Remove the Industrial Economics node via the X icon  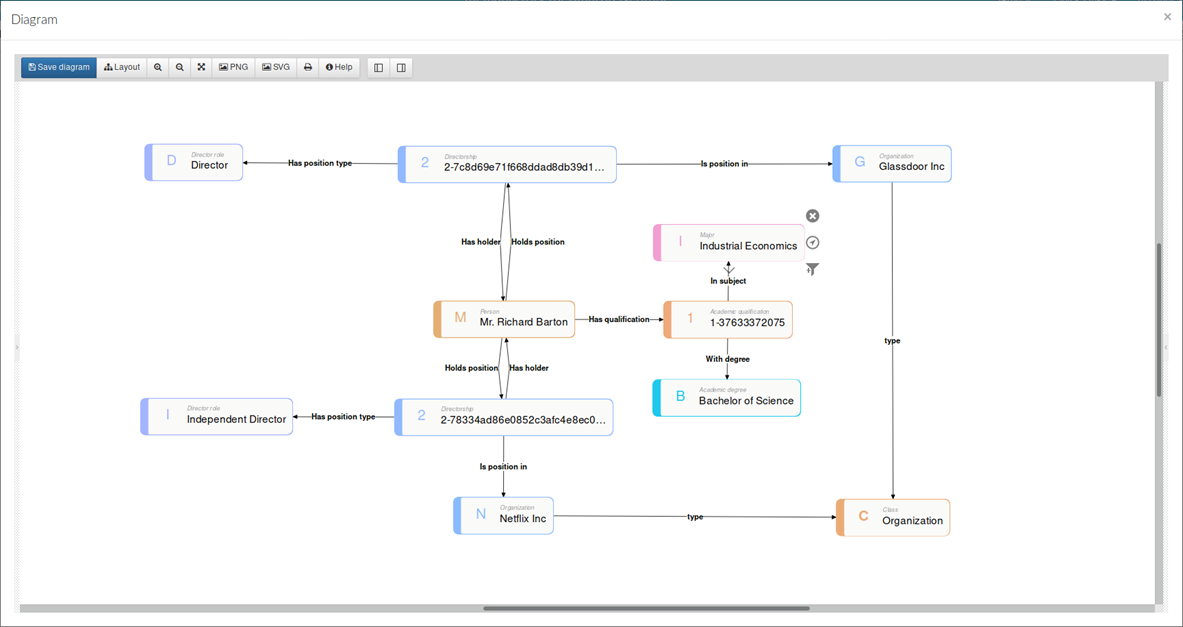click(813, 216)
